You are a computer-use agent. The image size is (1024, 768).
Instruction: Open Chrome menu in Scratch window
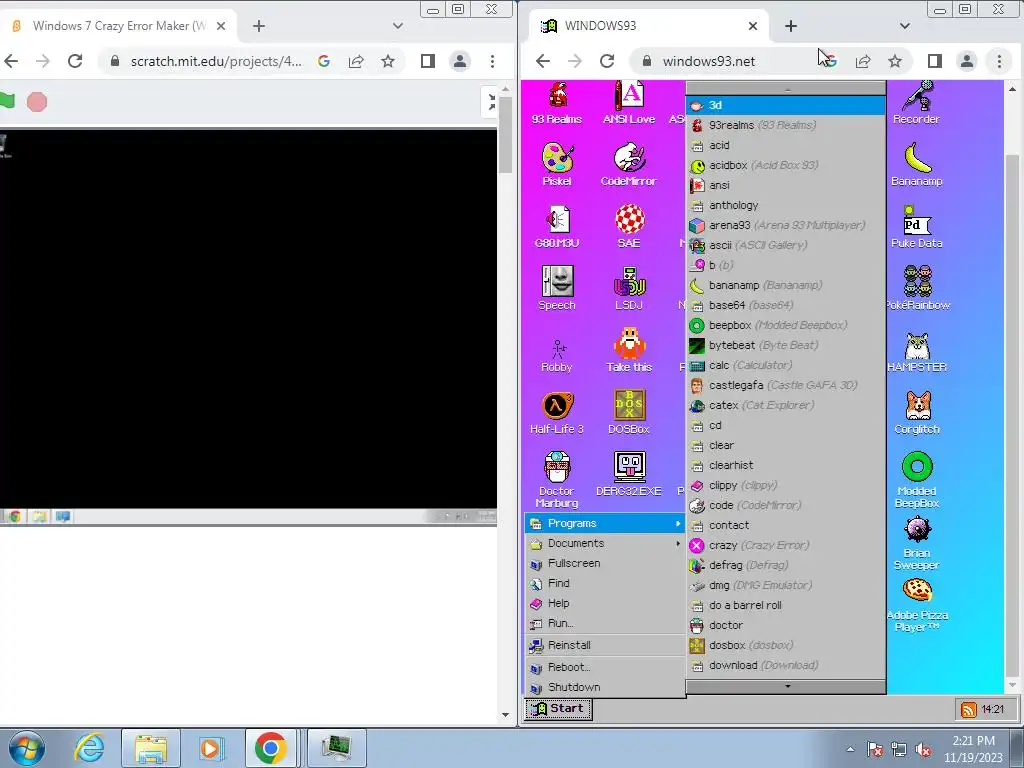pos(492,61)
